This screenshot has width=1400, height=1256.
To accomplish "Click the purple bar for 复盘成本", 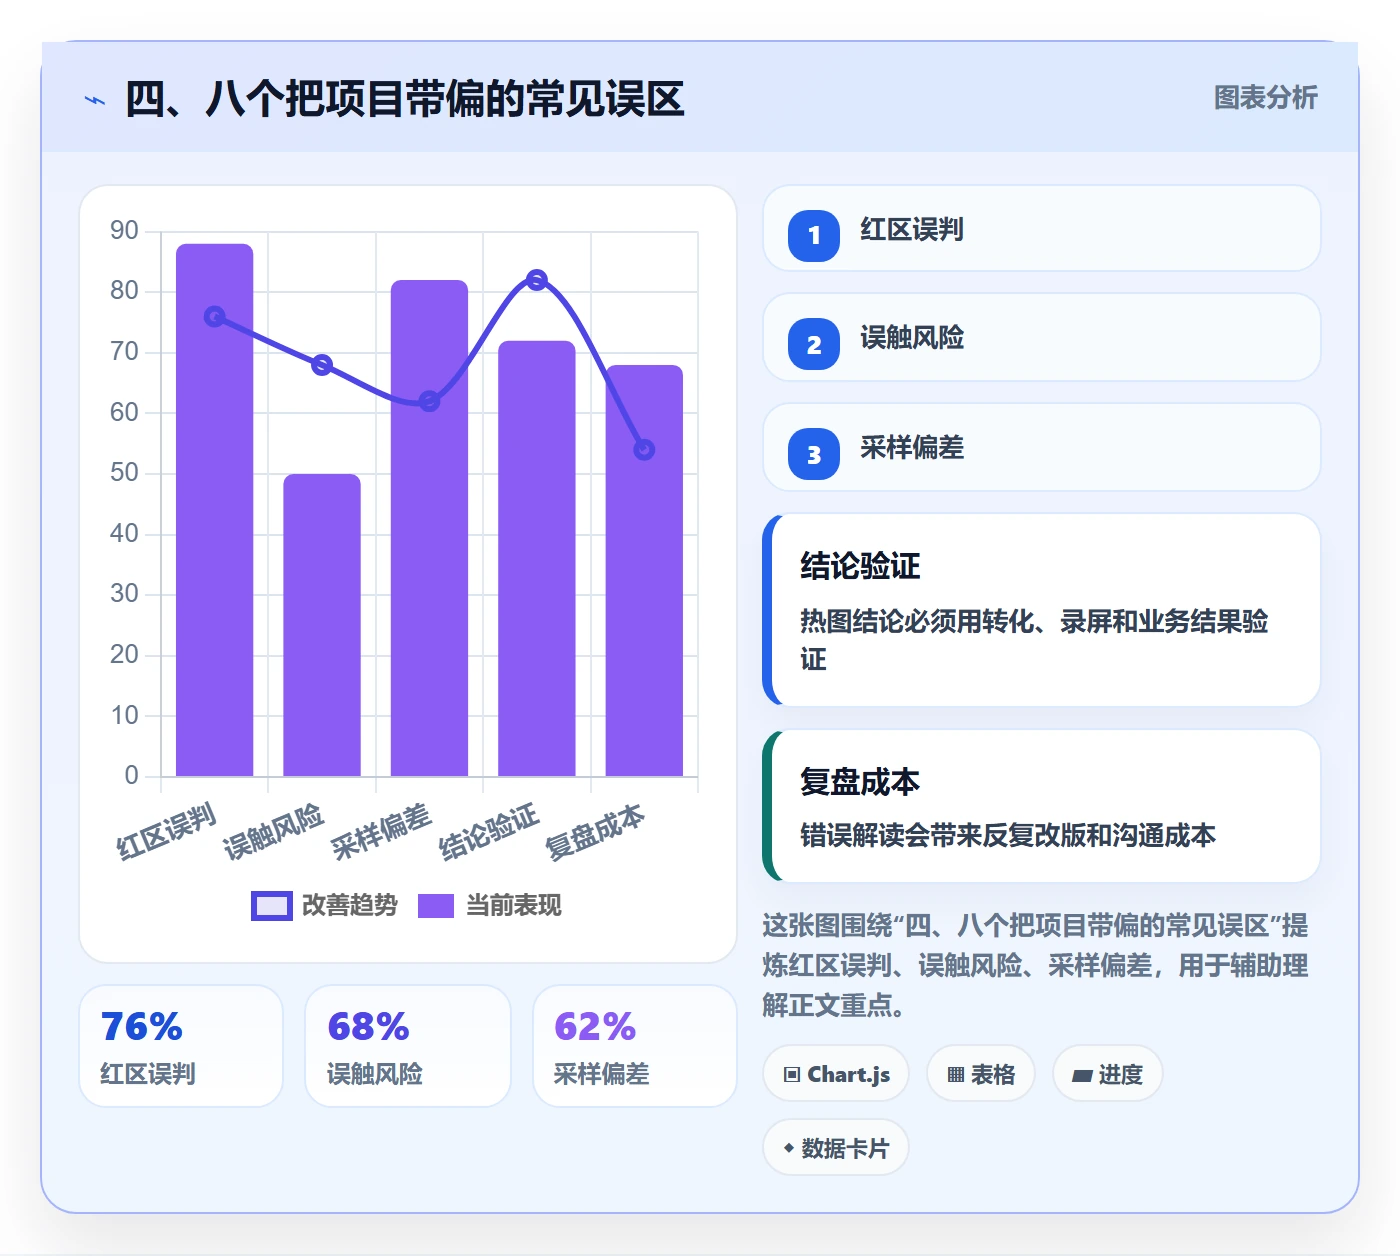I will 644,570.
